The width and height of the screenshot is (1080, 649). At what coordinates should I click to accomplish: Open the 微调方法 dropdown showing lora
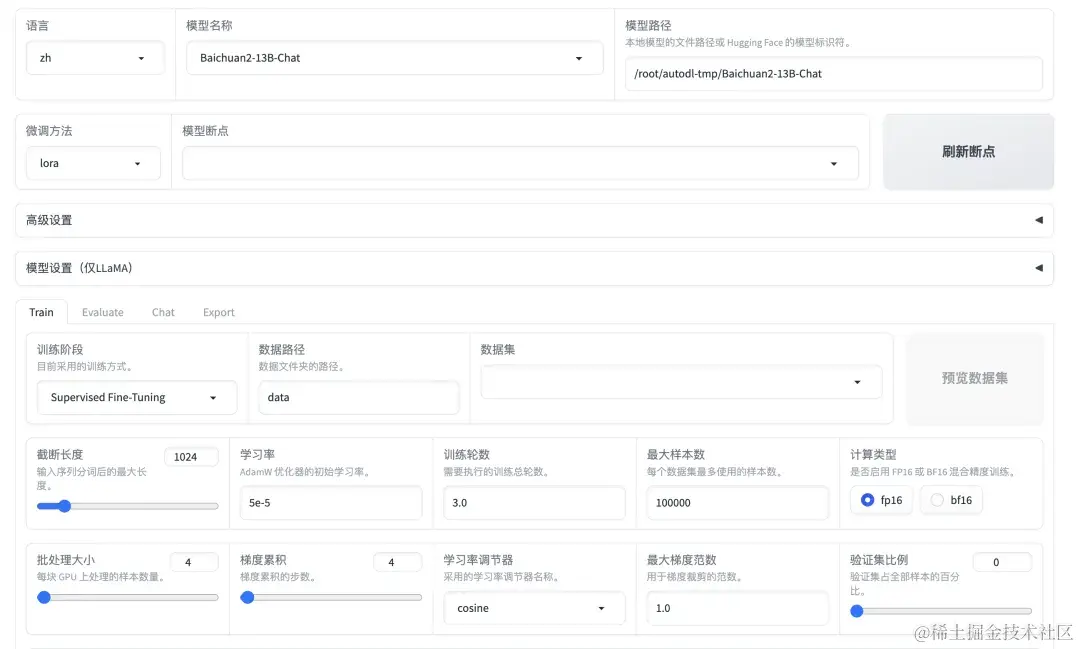[x=93, y=163]
